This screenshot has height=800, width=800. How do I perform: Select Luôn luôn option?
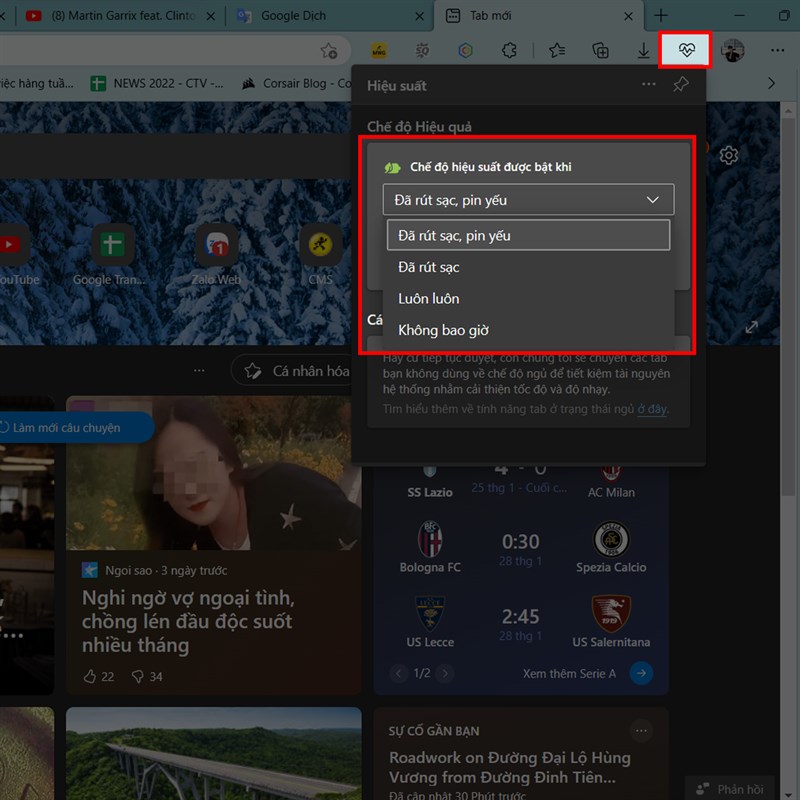528,298
